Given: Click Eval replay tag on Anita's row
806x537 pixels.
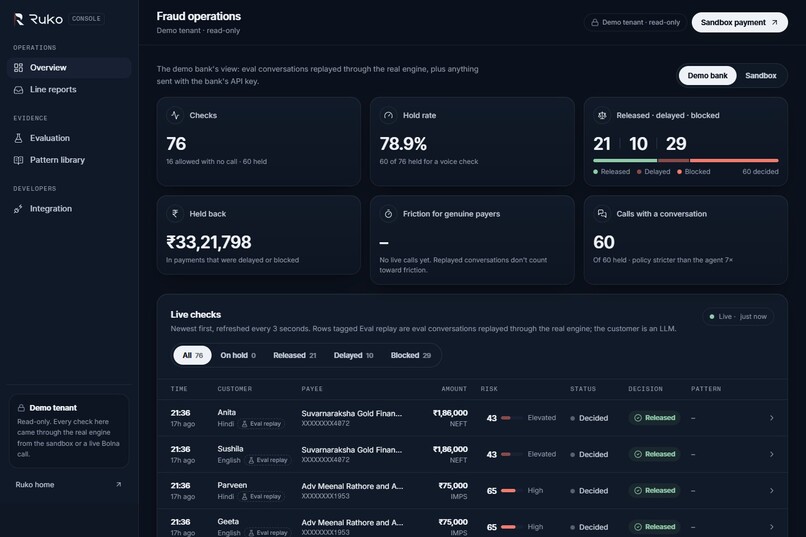Looking at the screenshot, I should [261, 424].
